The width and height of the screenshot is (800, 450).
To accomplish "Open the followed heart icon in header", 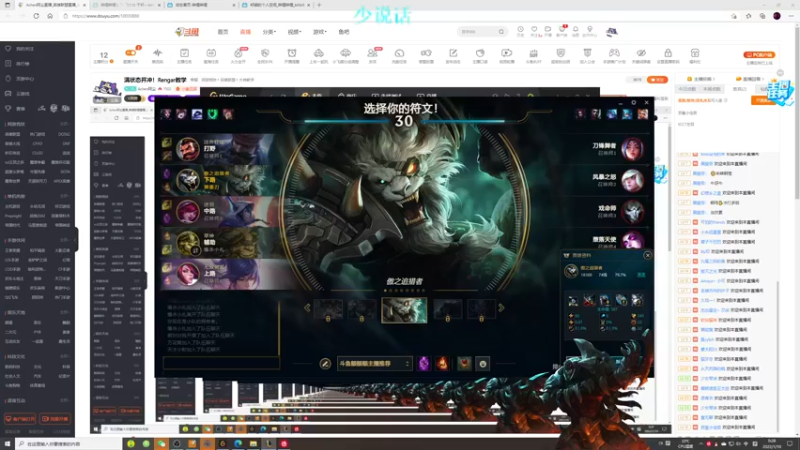I will 534,30.
